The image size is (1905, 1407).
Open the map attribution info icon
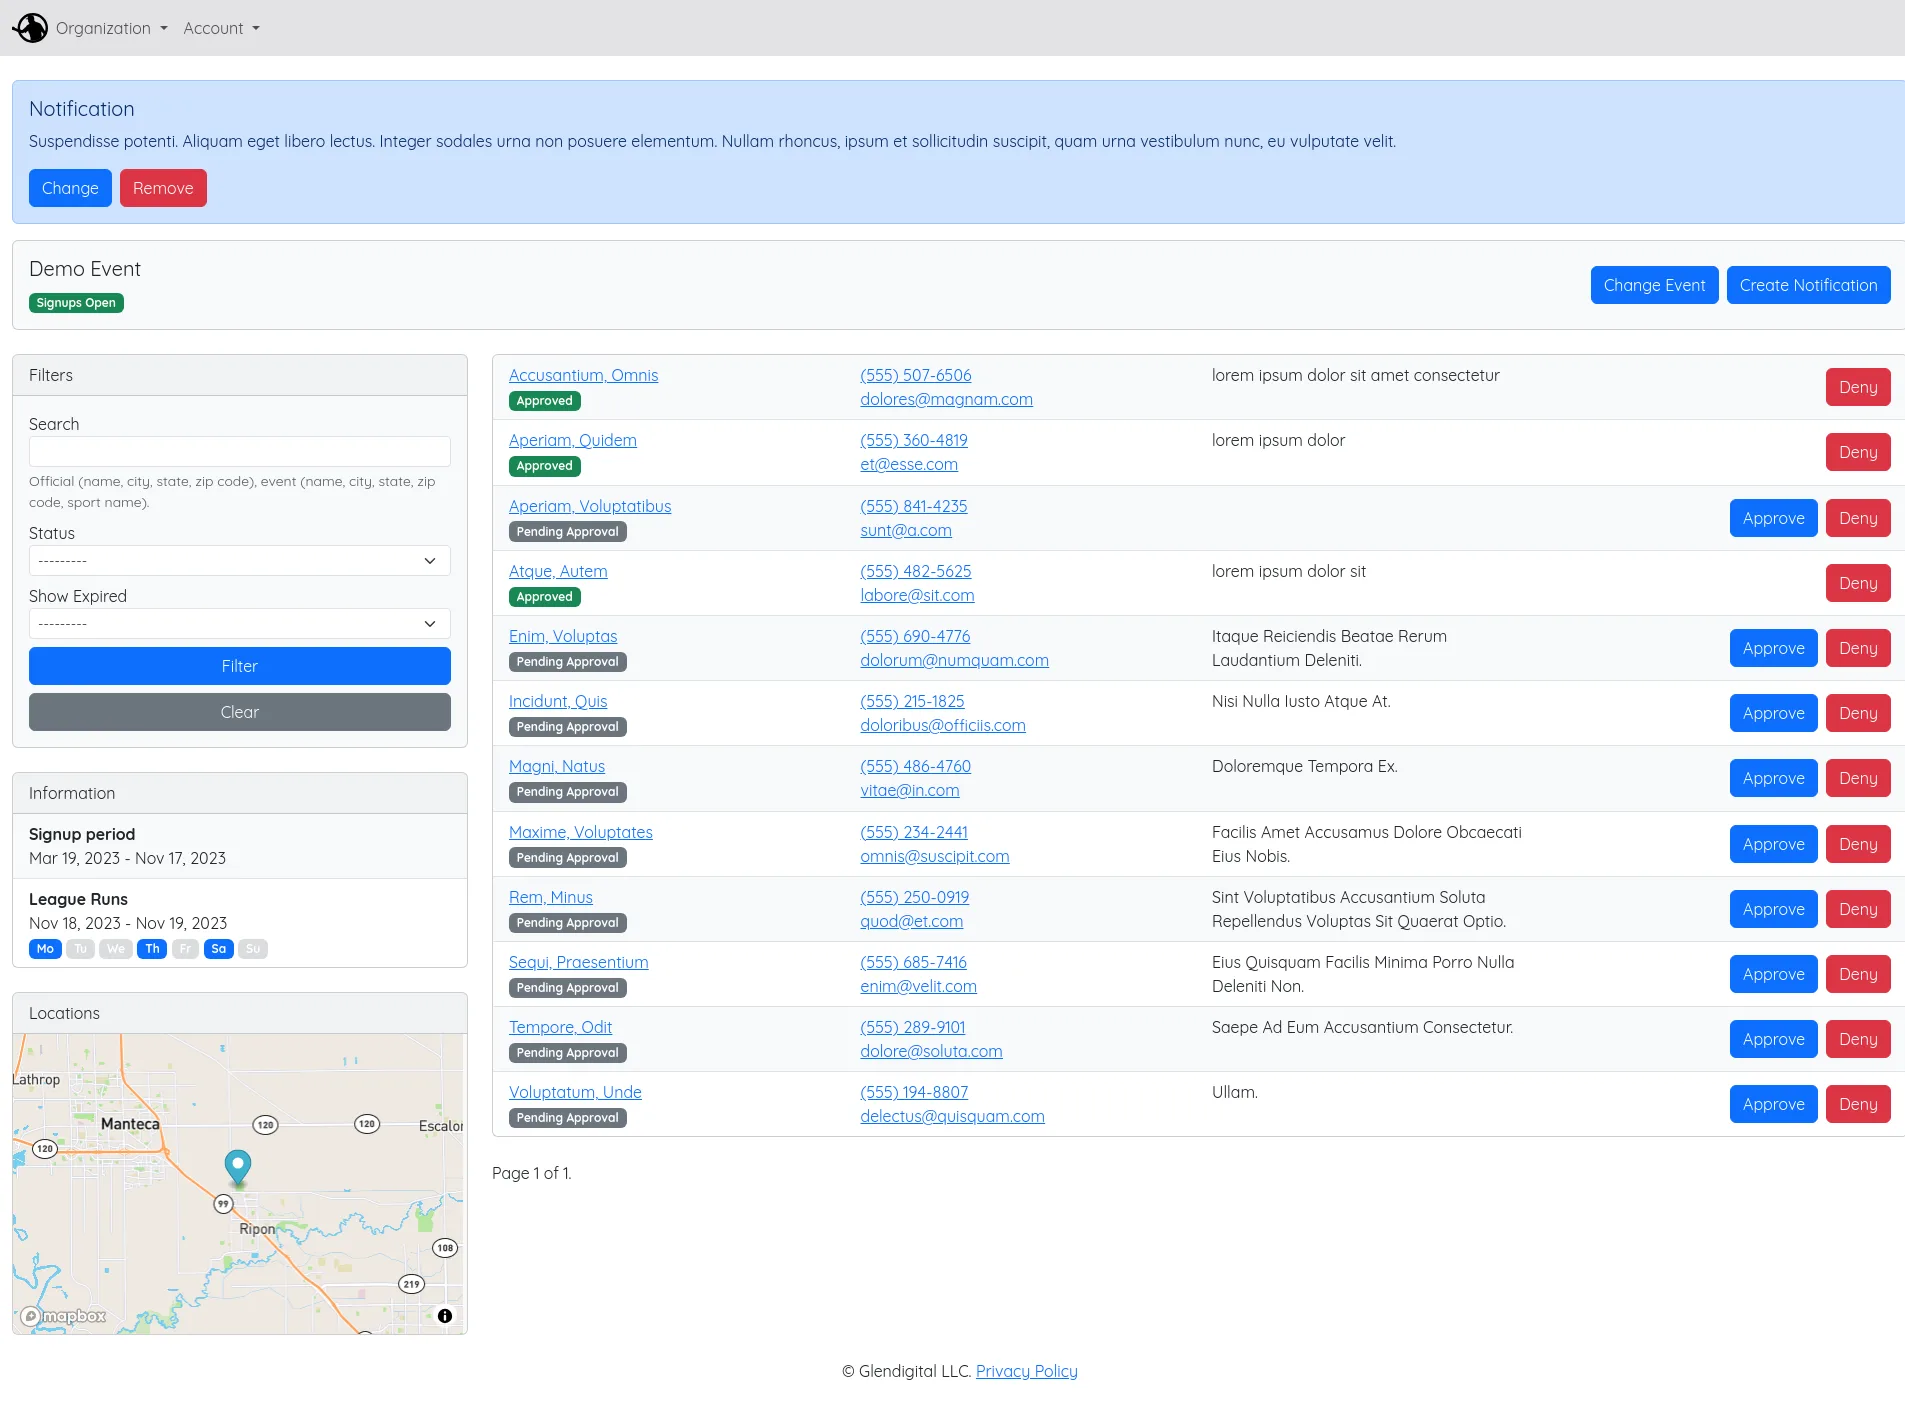coord(445,1316)
